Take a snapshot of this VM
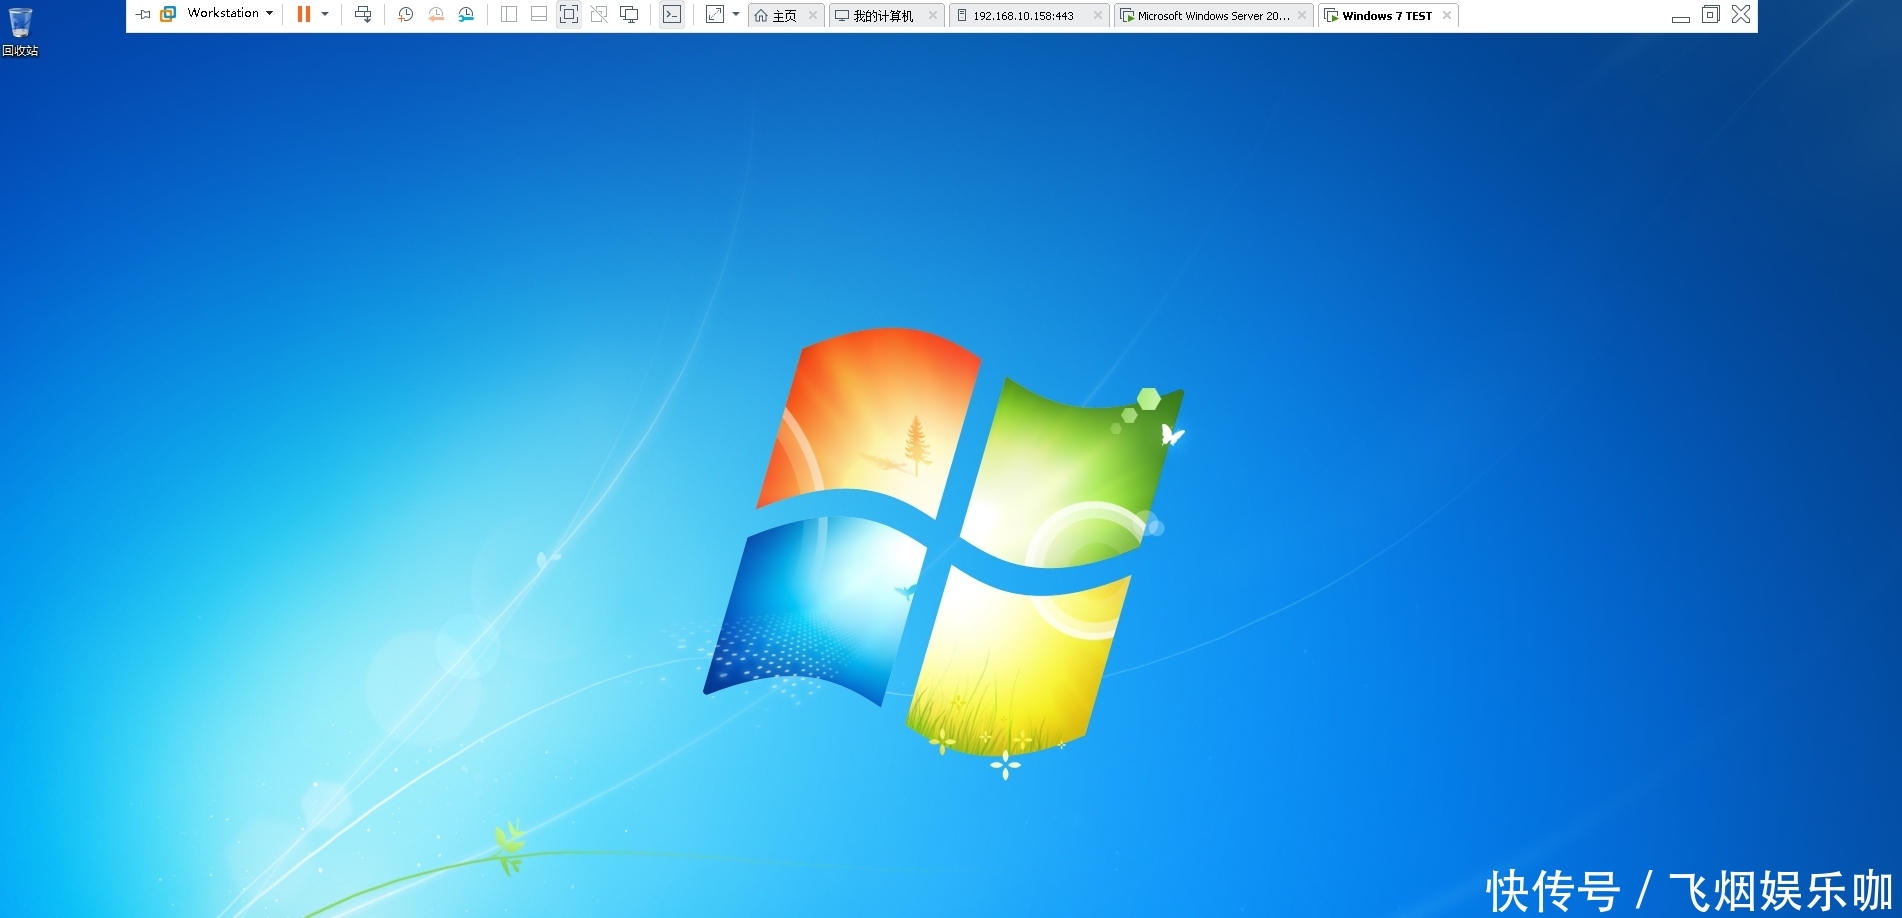This screenshot has height=918, width=1902. pyautogui.click(x=405, y=14)
